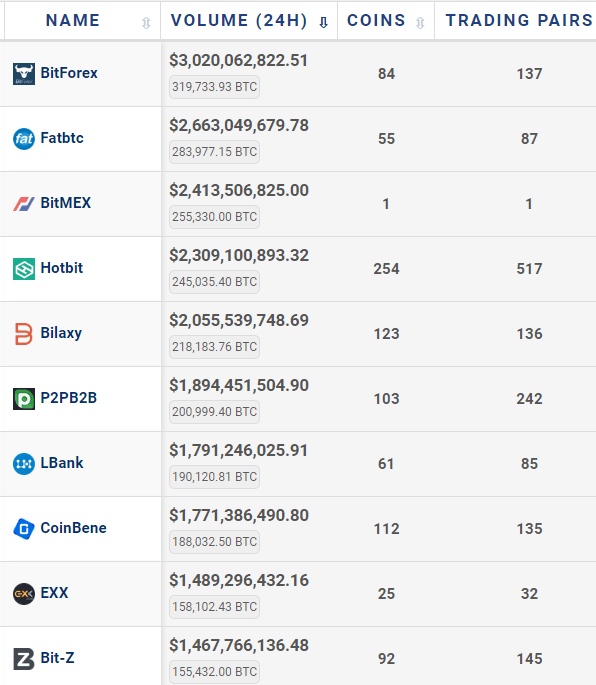Open the CoinBene exchange link

point(73,528)
